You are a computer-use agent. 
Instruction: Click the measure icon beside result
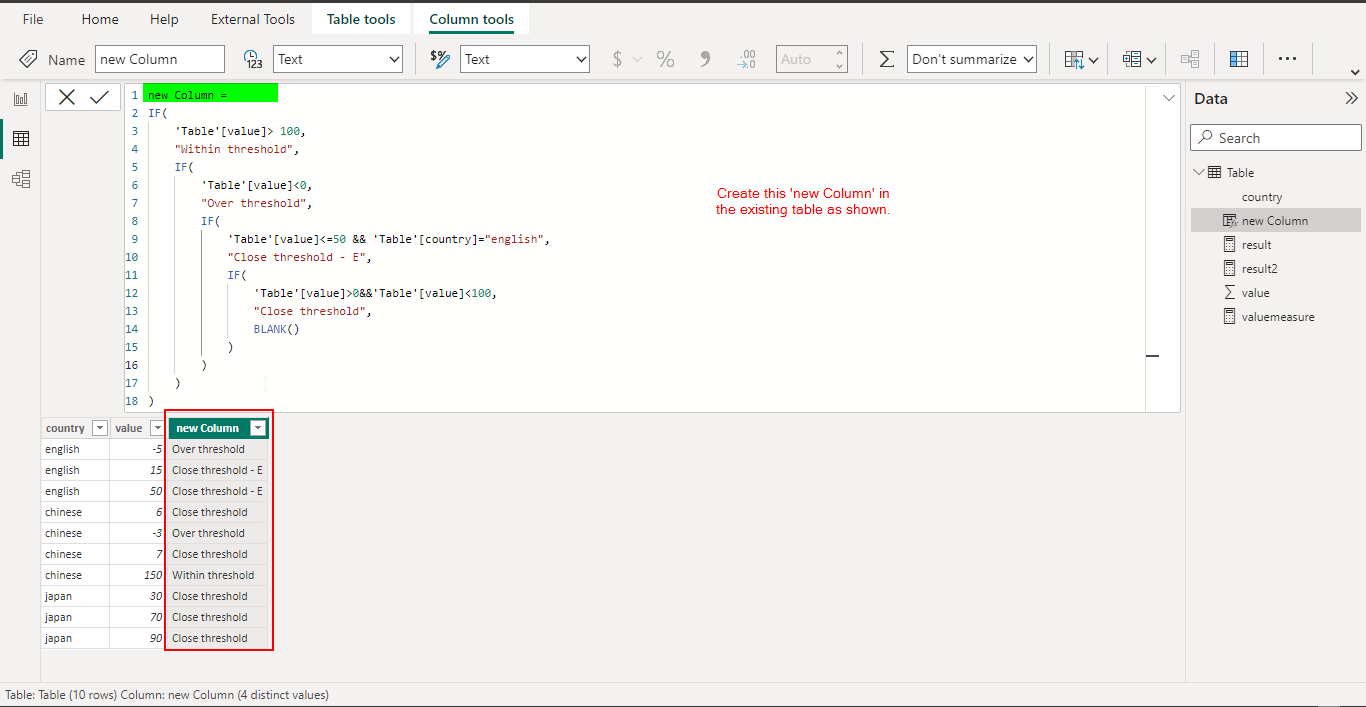(1230, 245)
